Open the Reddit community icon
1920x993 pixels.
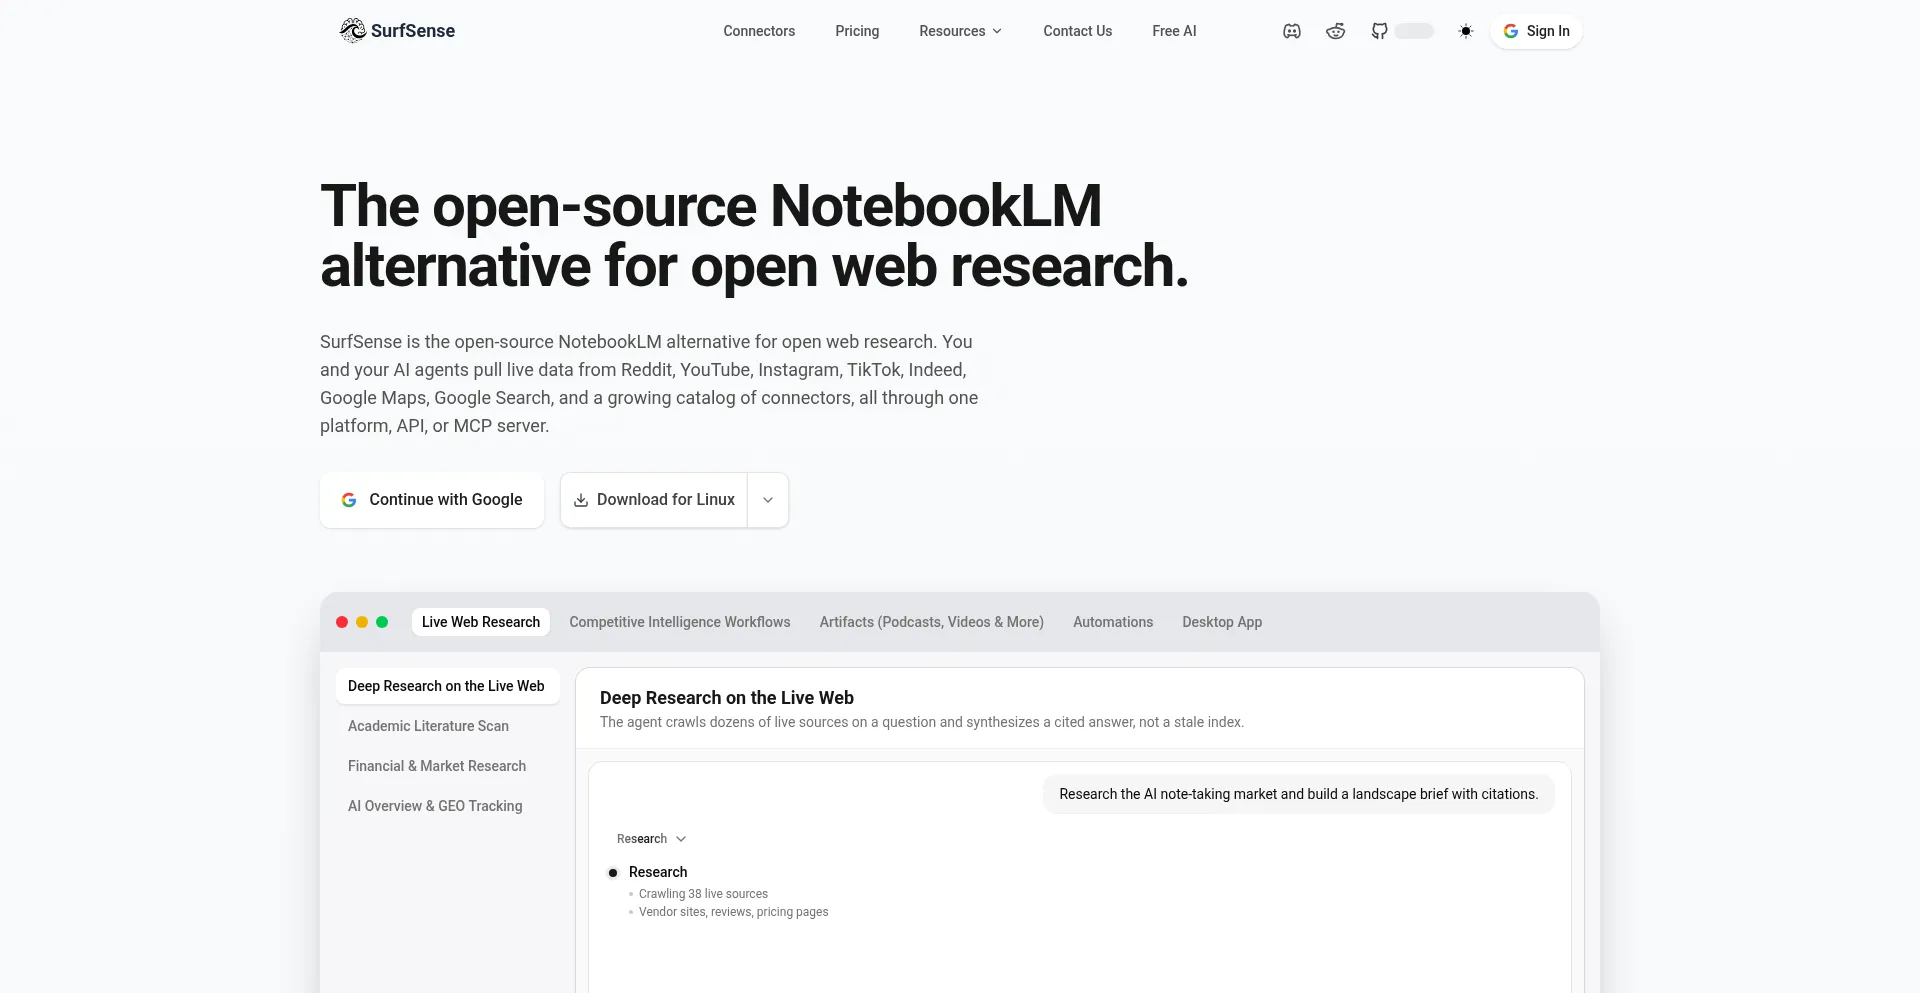pyautogui.click(x=1336, y=31)
